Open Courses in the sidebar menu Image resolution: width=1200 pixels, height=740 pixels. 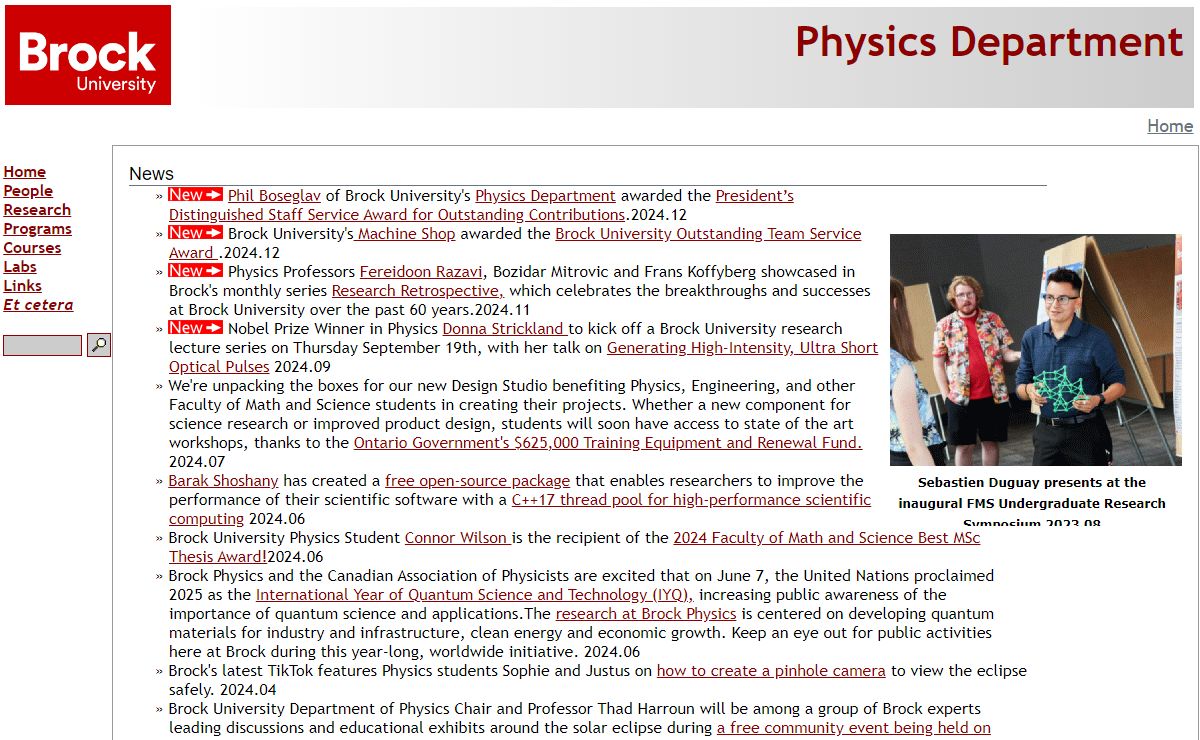coord(32,248)
